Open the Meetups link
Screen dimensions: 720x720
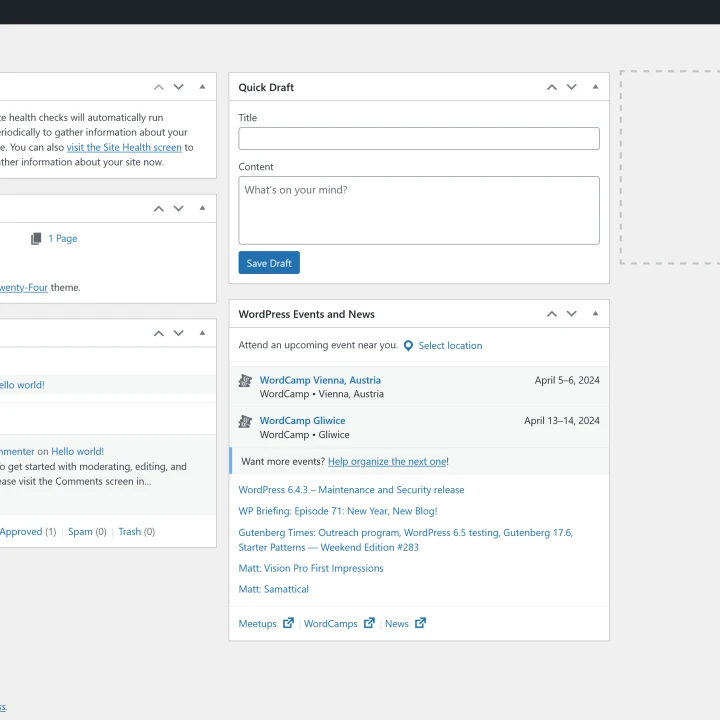click(257, 624)
